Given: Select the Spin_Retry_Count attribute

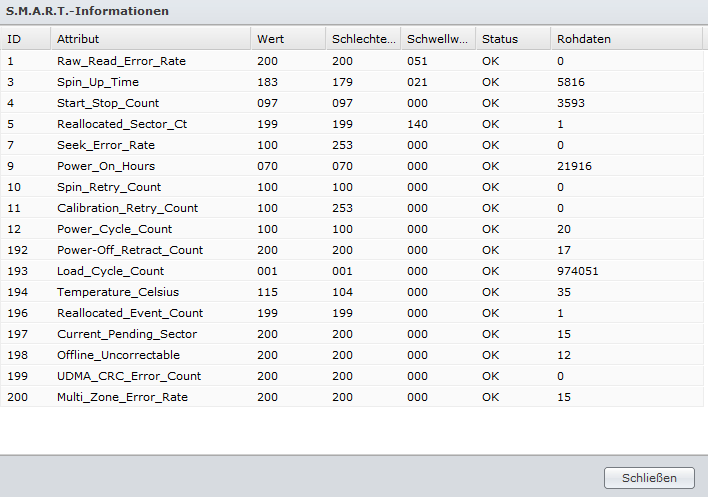Looking at the screenshot, I should click(x=109, y=187).
